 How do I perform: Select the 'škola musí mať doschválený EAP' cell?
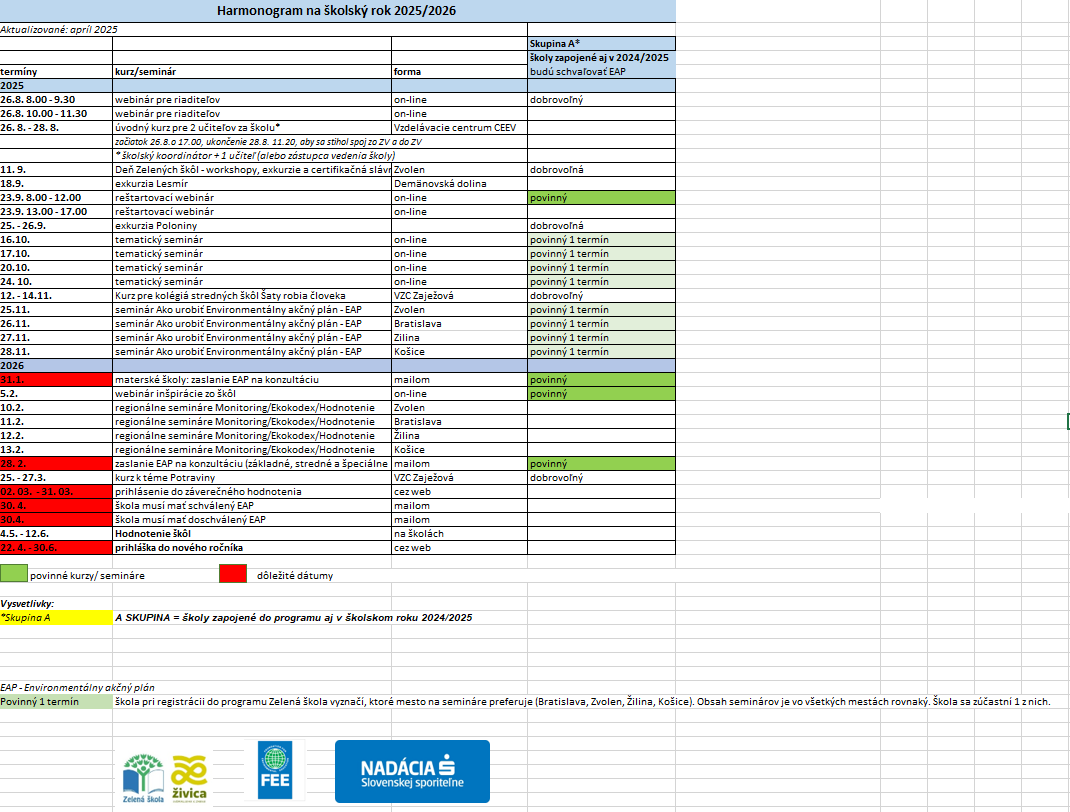pos(252,519)
